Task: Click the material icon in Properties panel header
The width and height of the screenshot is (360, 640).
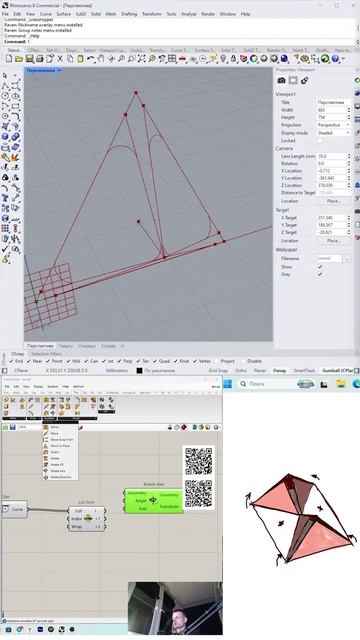Action: 304,80
